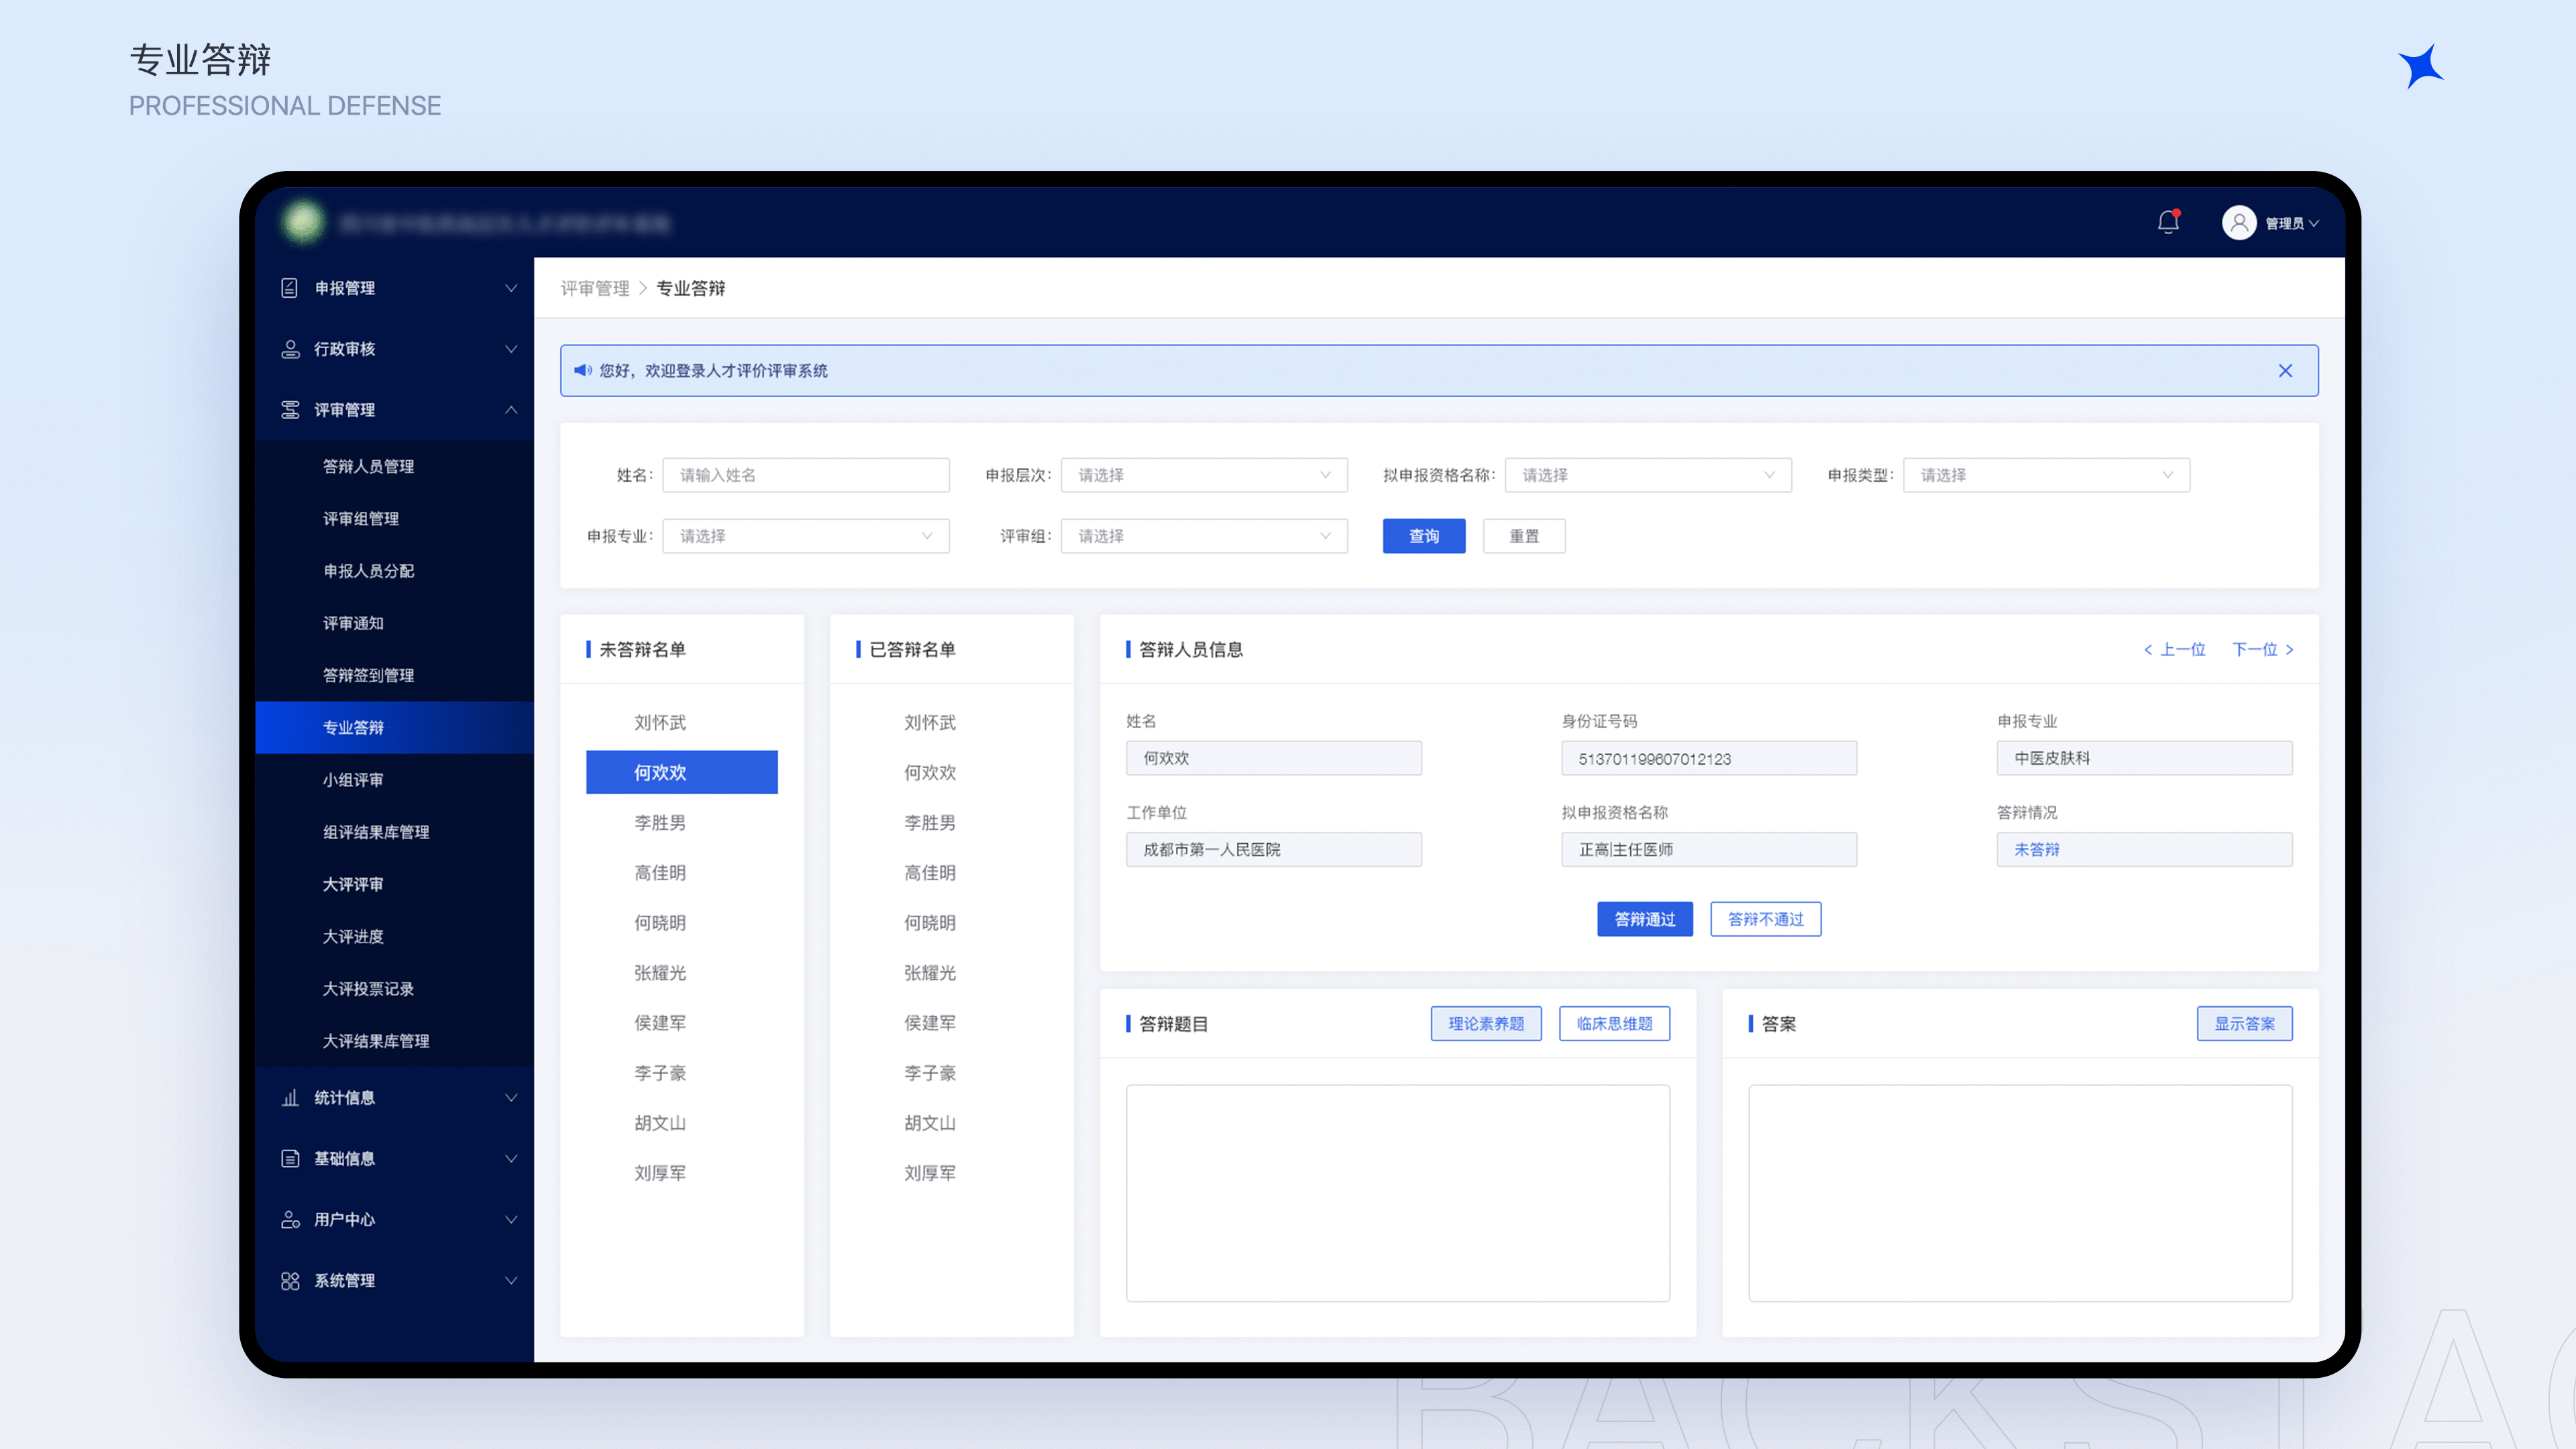Viewport: 2576px width, 1449px height.
Task: Open the 拟申报资格名称 dropdown
Action: pyautogui.click(x=1647, y=475)
